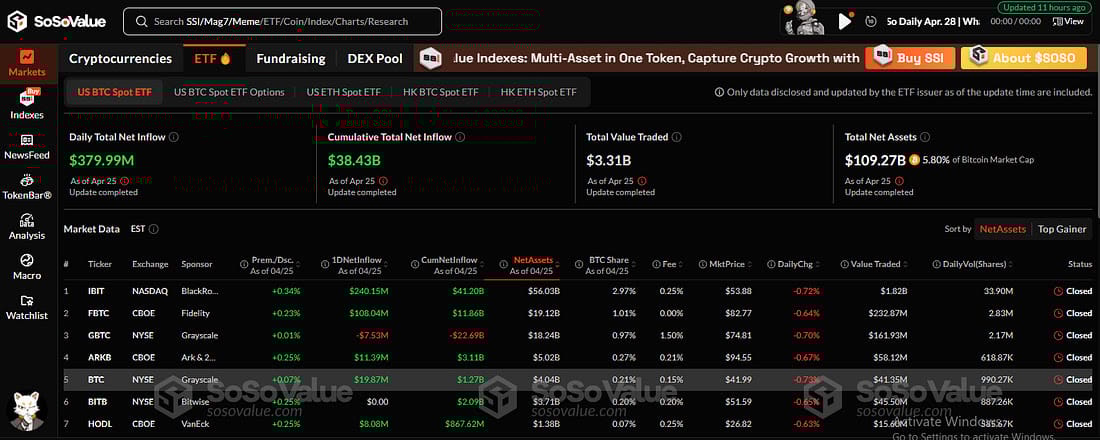The width and height of the screenshot is (1100, 440).
Task: Click info icon beside Cumulative Total Net Inflow
Action: point(460,138)
